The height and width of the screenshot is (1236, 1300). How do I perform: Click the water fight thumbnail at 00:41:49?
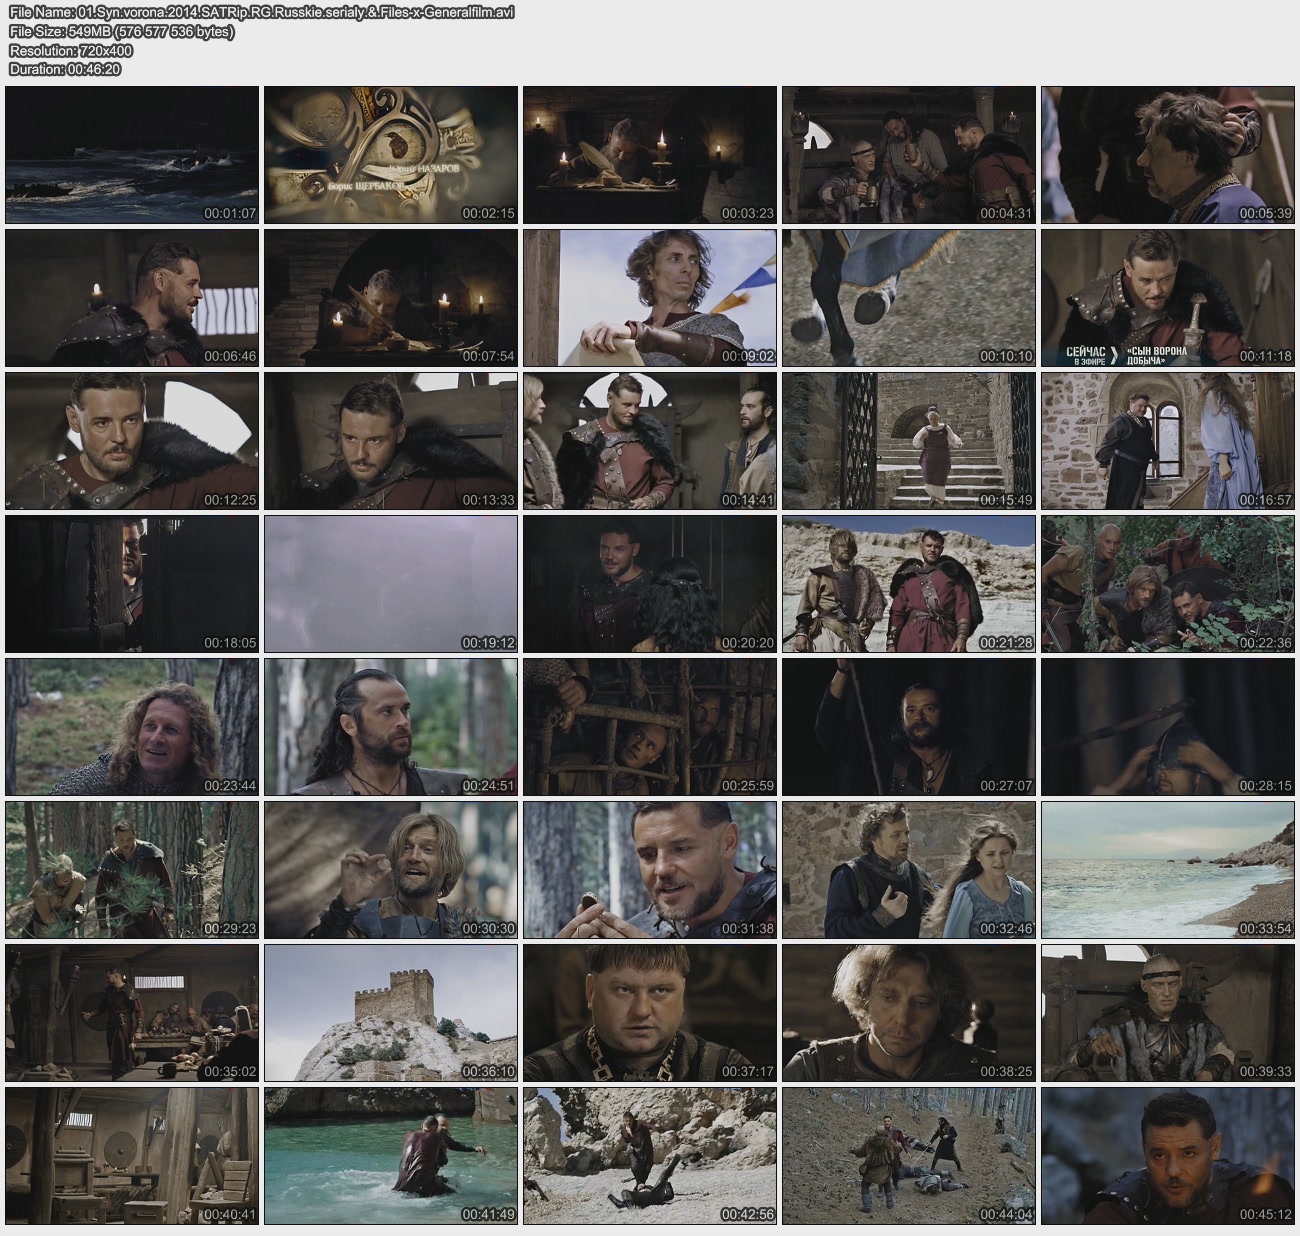pyautogui.click(x=391, y=1156)
